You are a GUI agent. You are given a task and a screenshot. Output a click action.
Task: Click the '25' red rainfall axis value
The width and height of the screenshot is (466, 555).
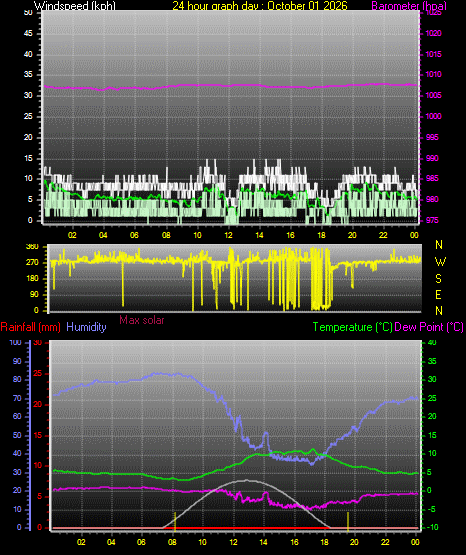click(38, 373)
